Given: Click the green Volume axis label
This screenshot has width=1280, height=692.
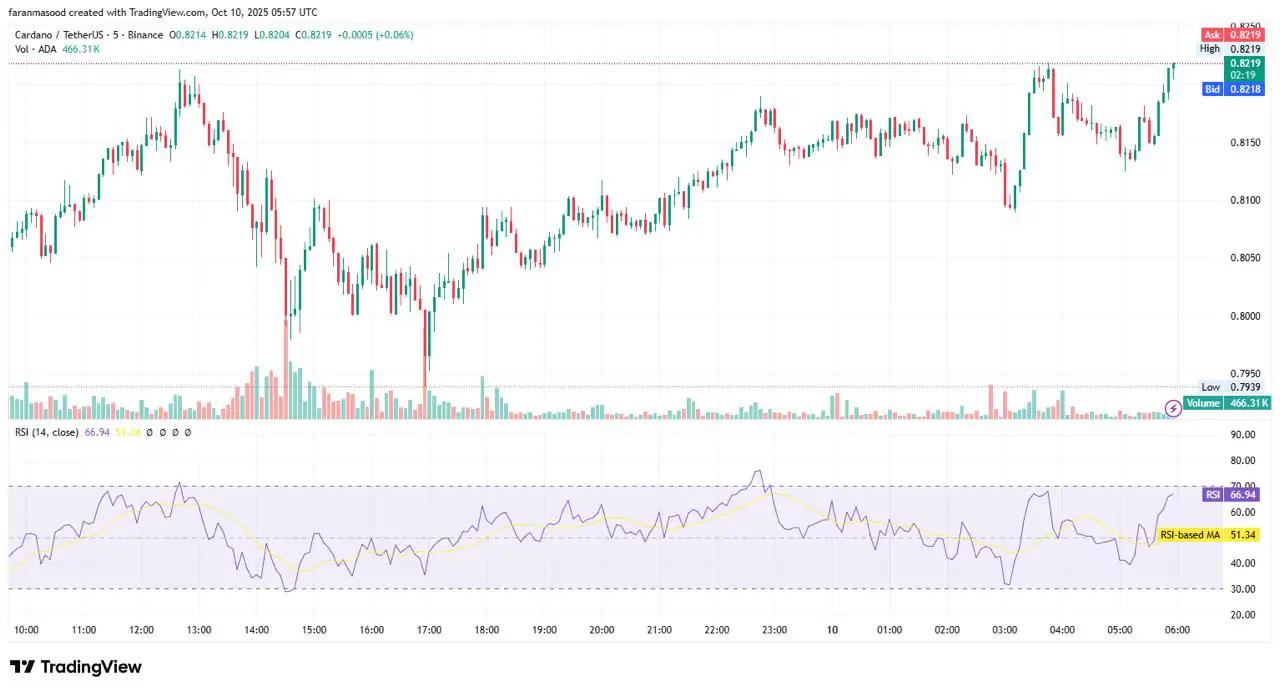Looking at the screenshot, I should click(1226, 403).
